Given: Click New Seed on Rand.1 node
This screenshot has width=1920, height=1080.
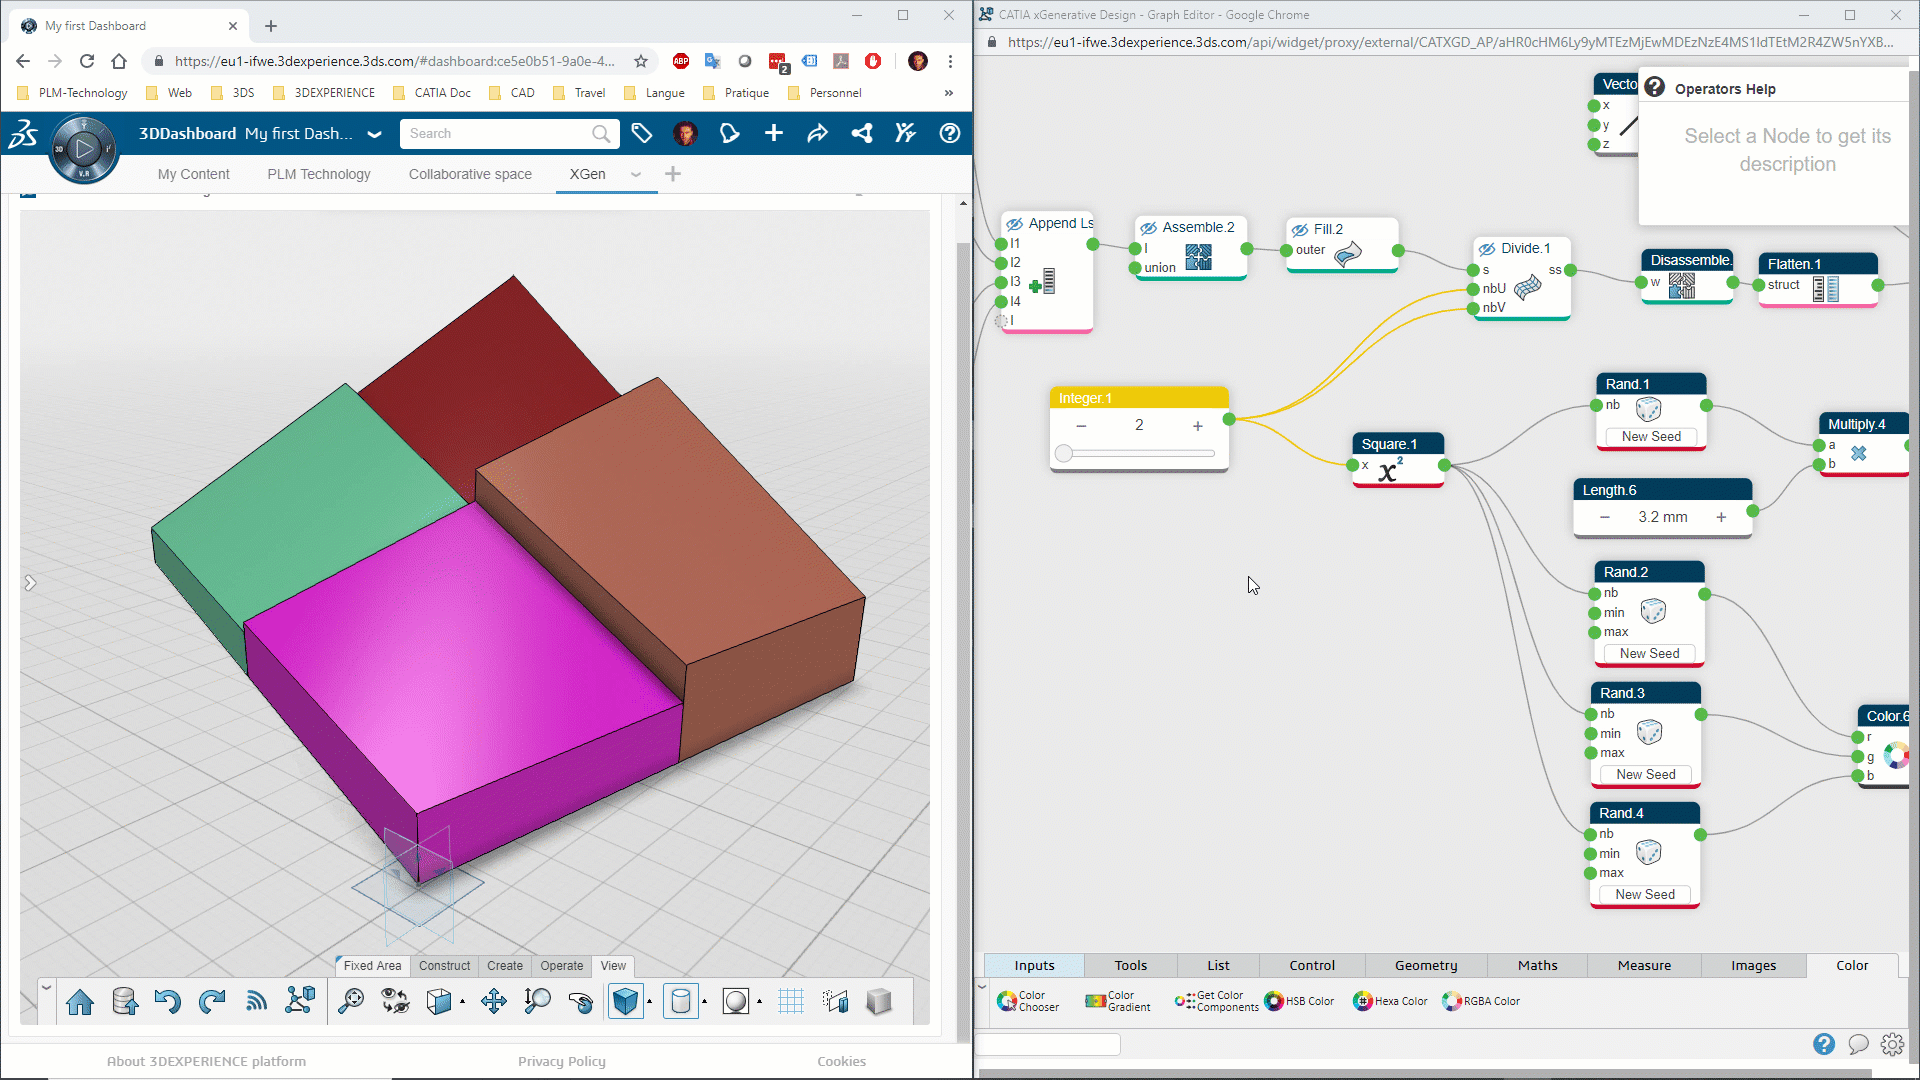Looking at the screenshot, I should [1651, 437].
